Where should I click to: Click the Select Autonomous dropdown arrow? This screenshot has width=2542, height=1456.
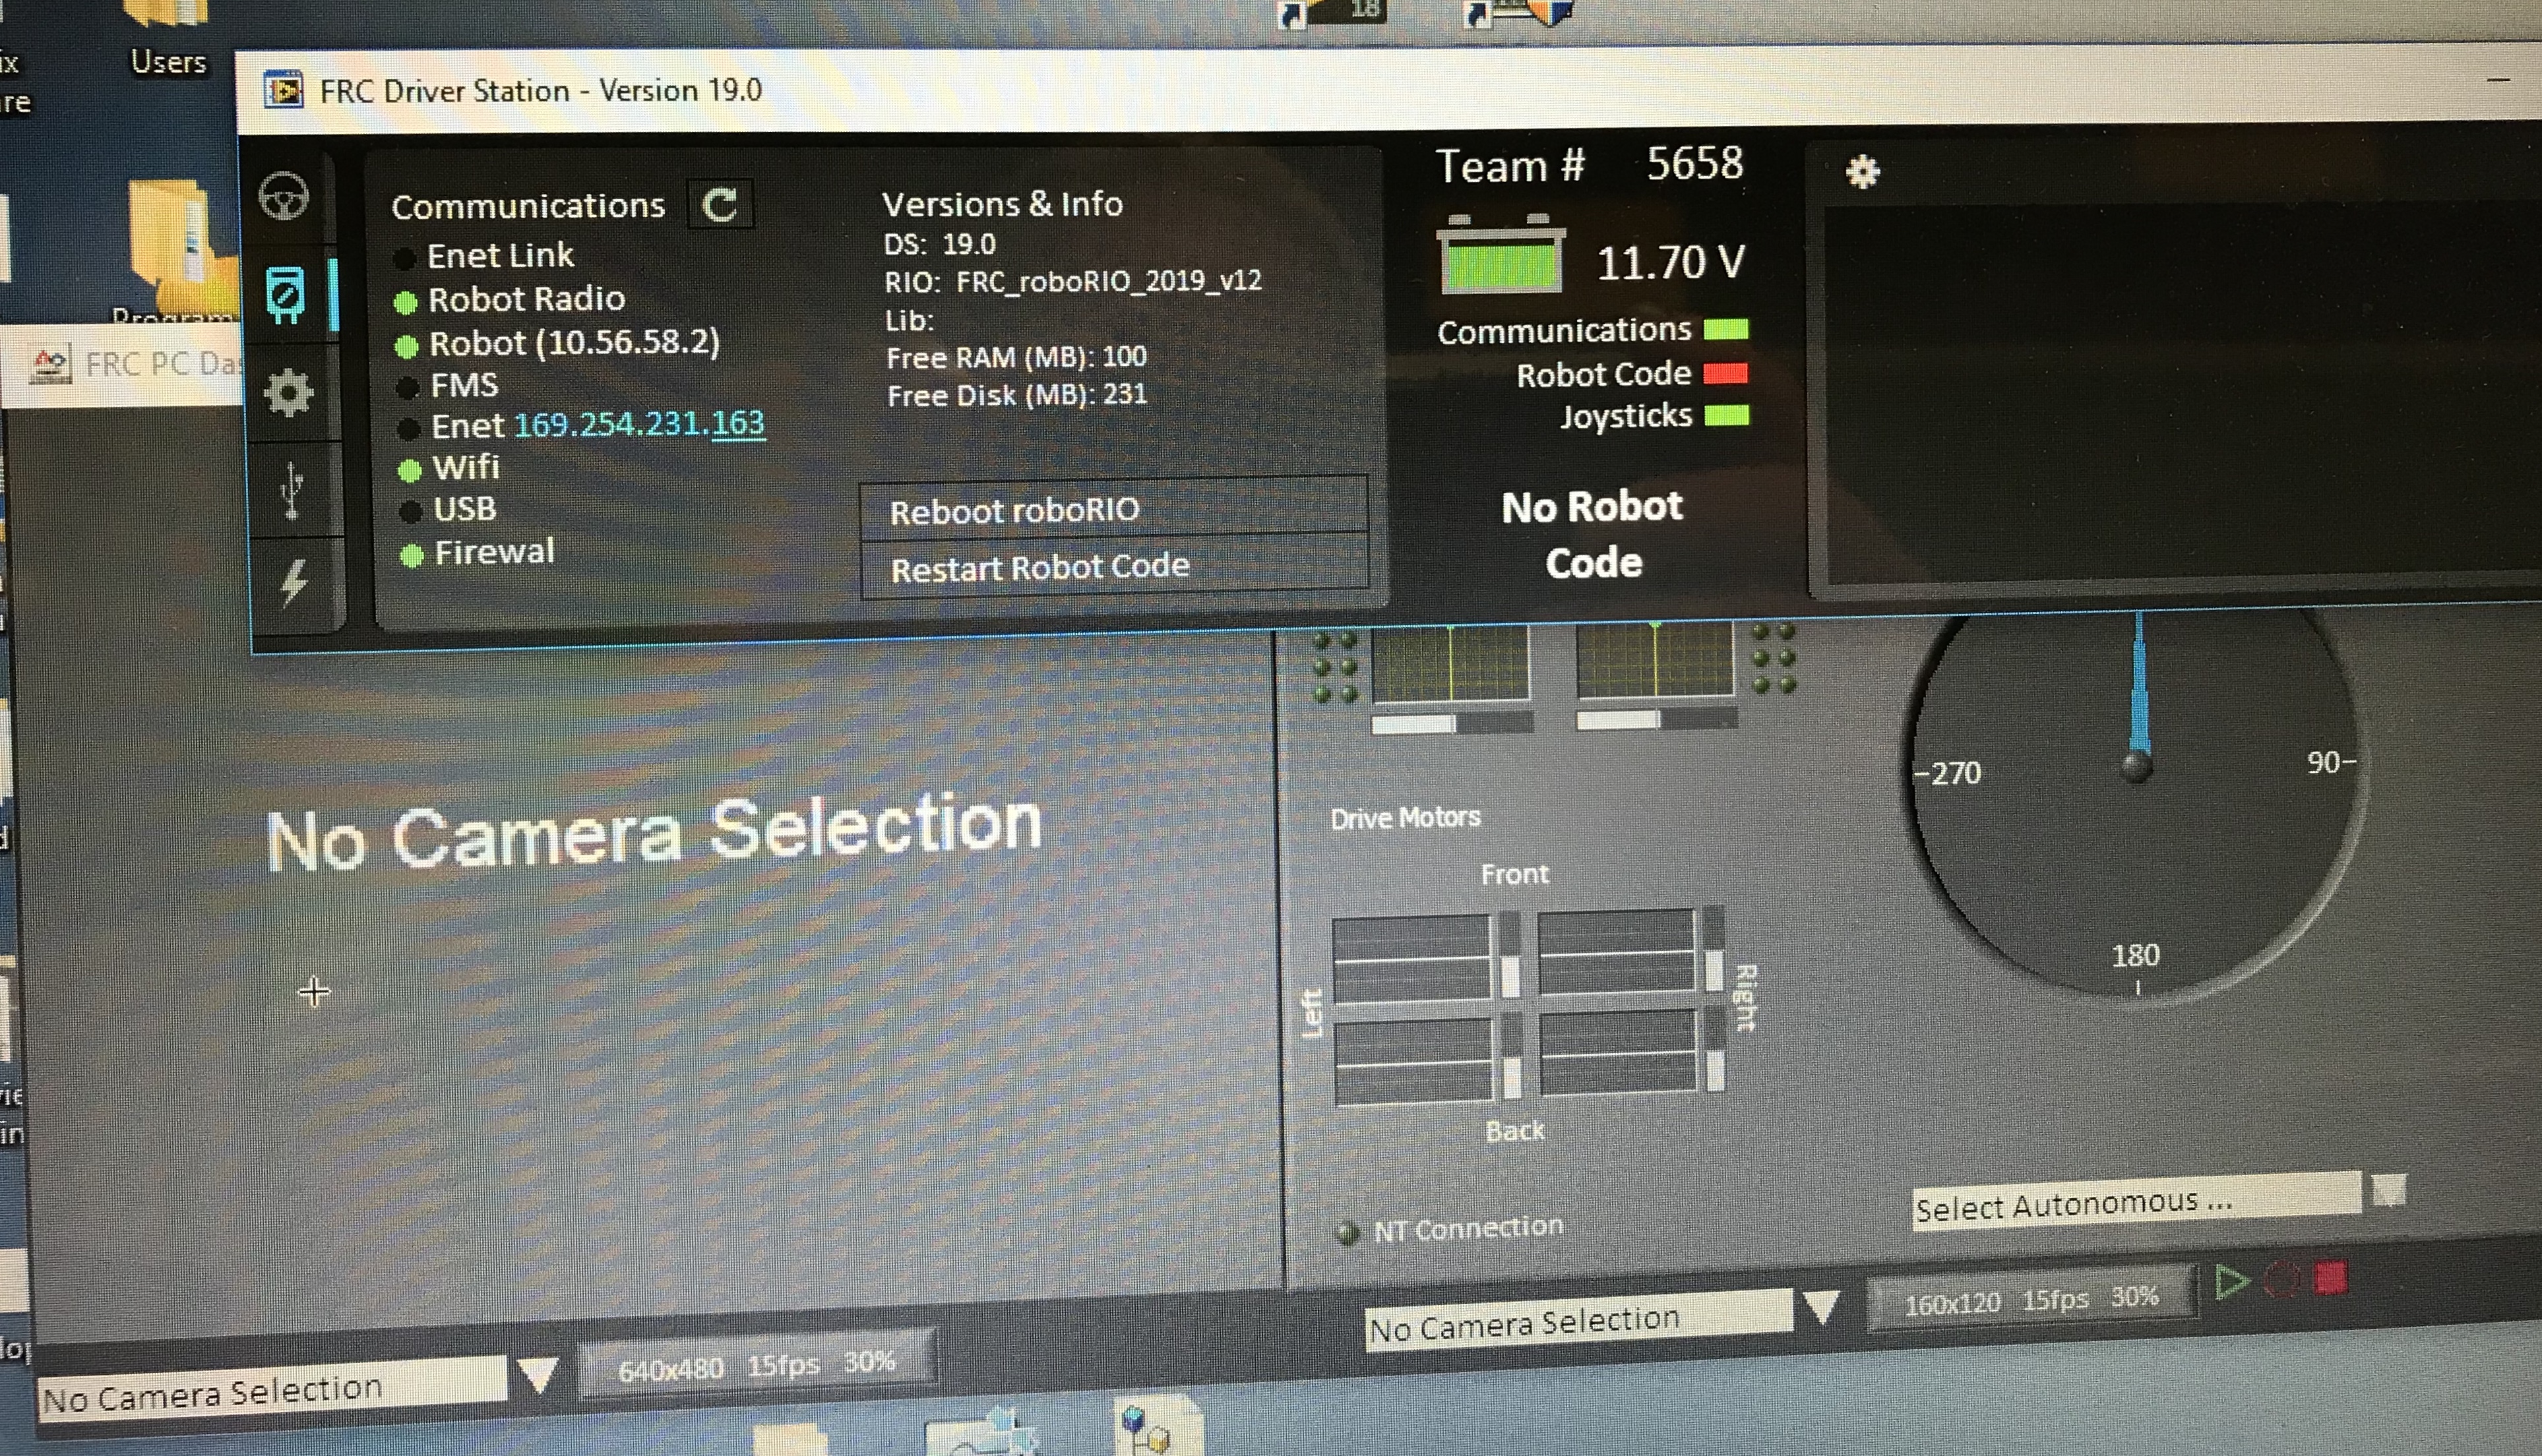coord(2389,1190)
